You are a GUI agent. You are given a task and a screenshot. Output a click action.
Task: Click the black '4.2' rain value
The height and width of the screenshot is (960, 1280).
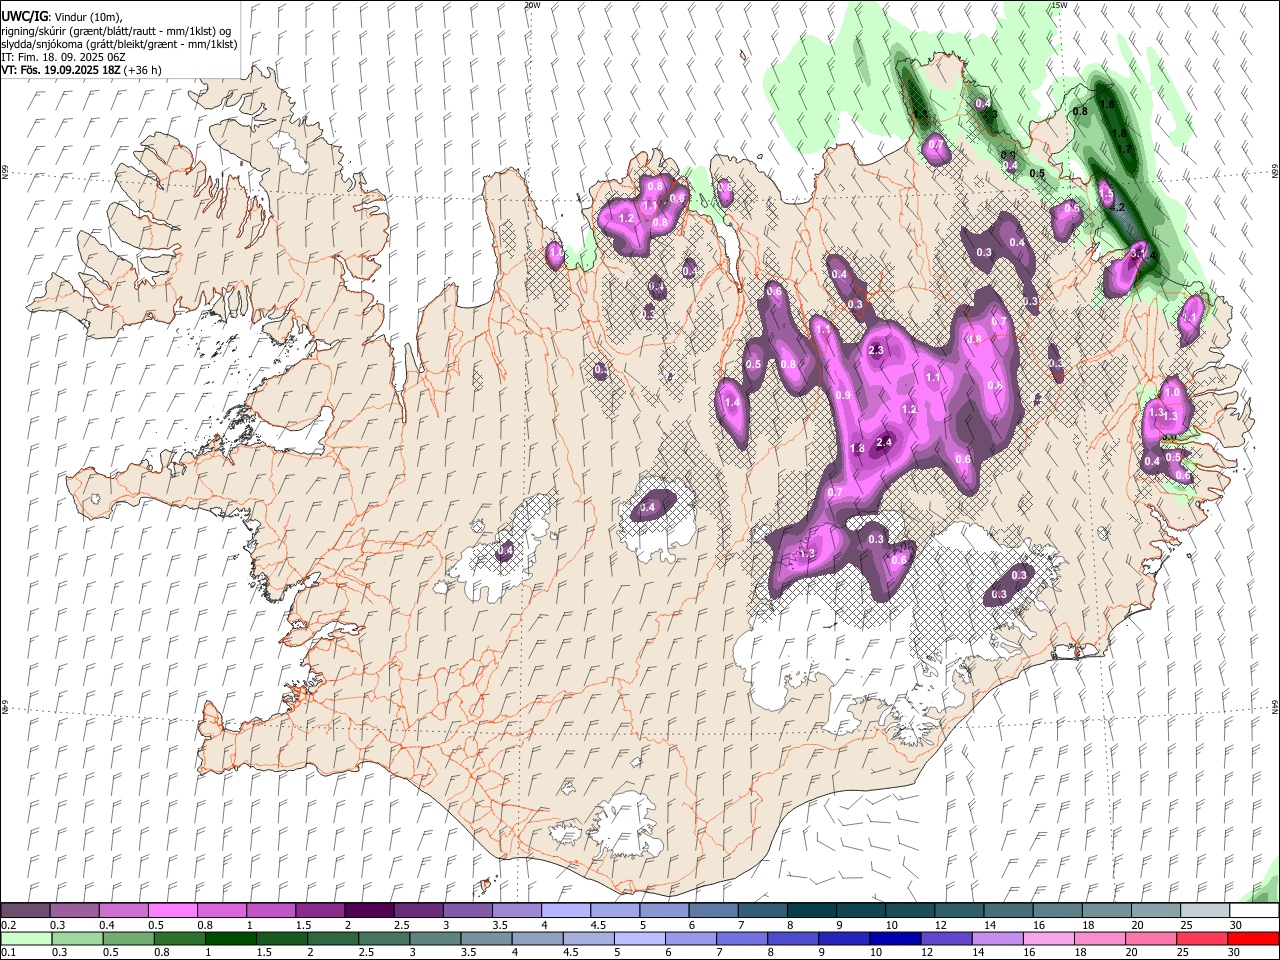[1118, 208]
